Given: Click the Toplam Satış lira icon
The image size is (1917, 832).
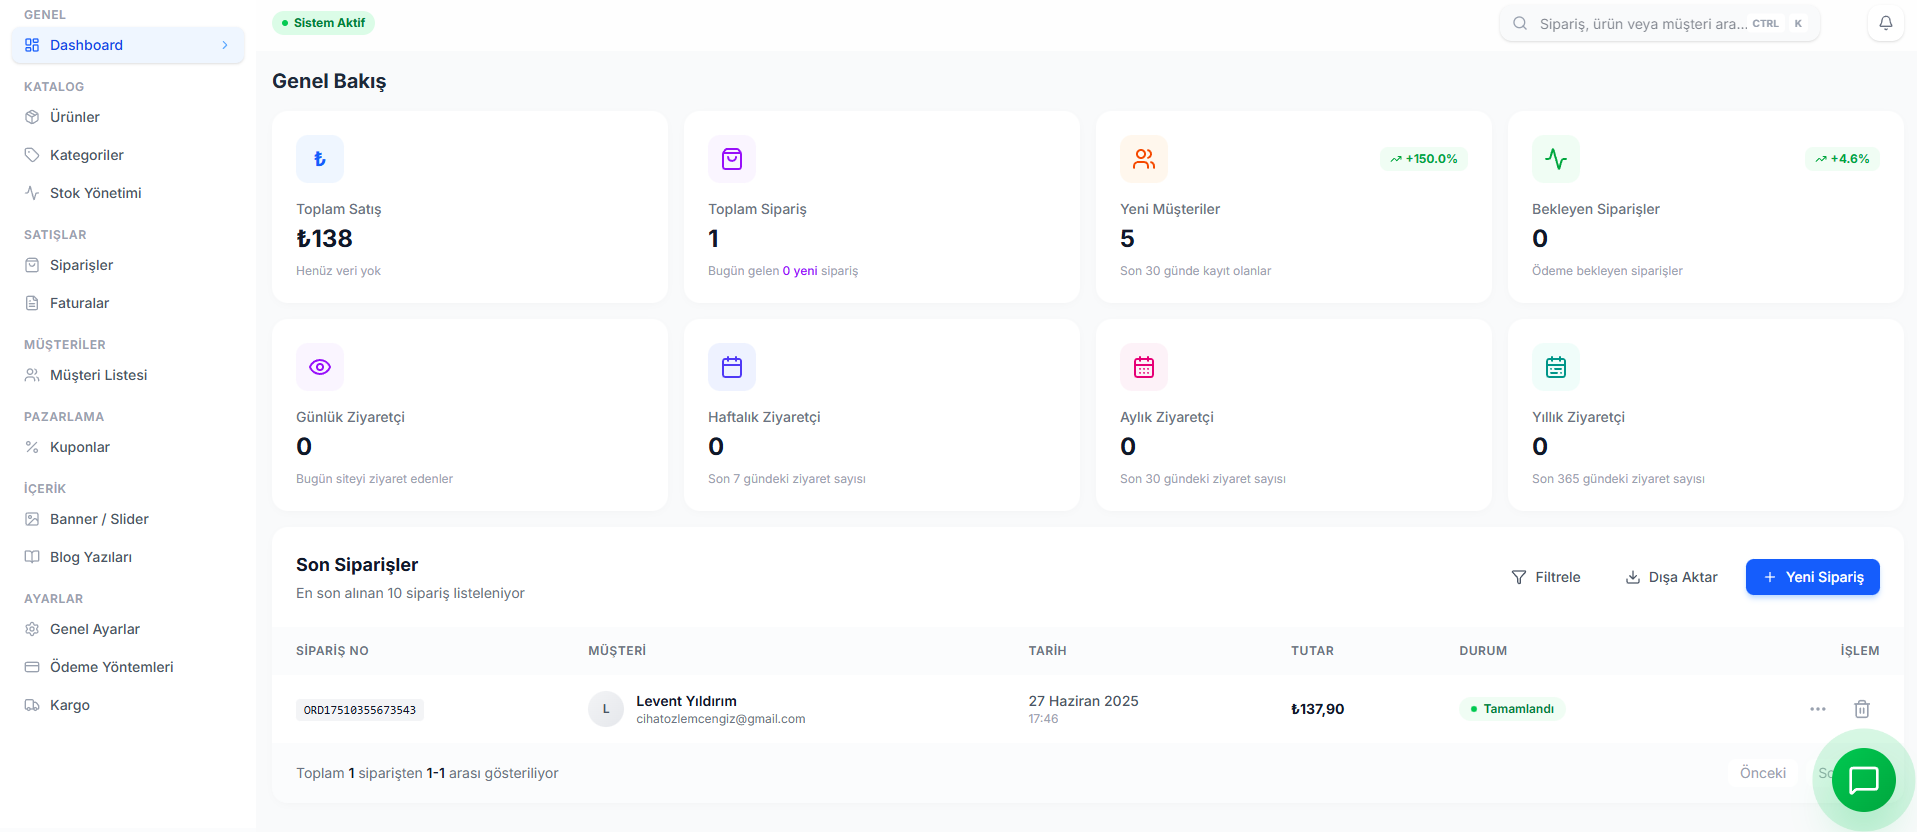Looking at the screenshot, I should pos(320,159).
